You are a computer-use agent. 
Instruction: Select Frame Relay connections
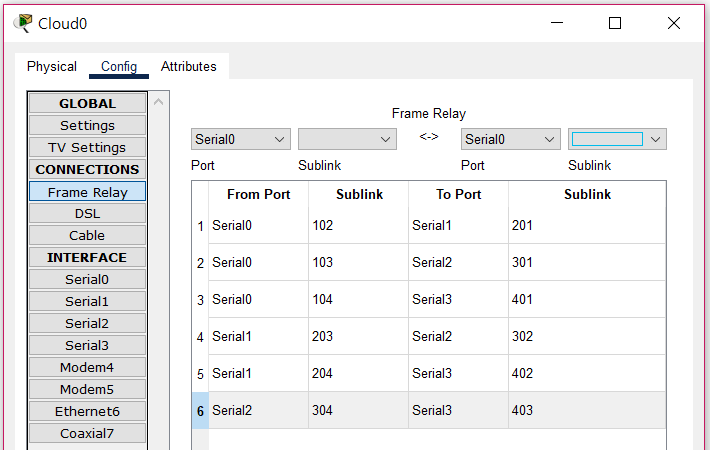point(87,192)
